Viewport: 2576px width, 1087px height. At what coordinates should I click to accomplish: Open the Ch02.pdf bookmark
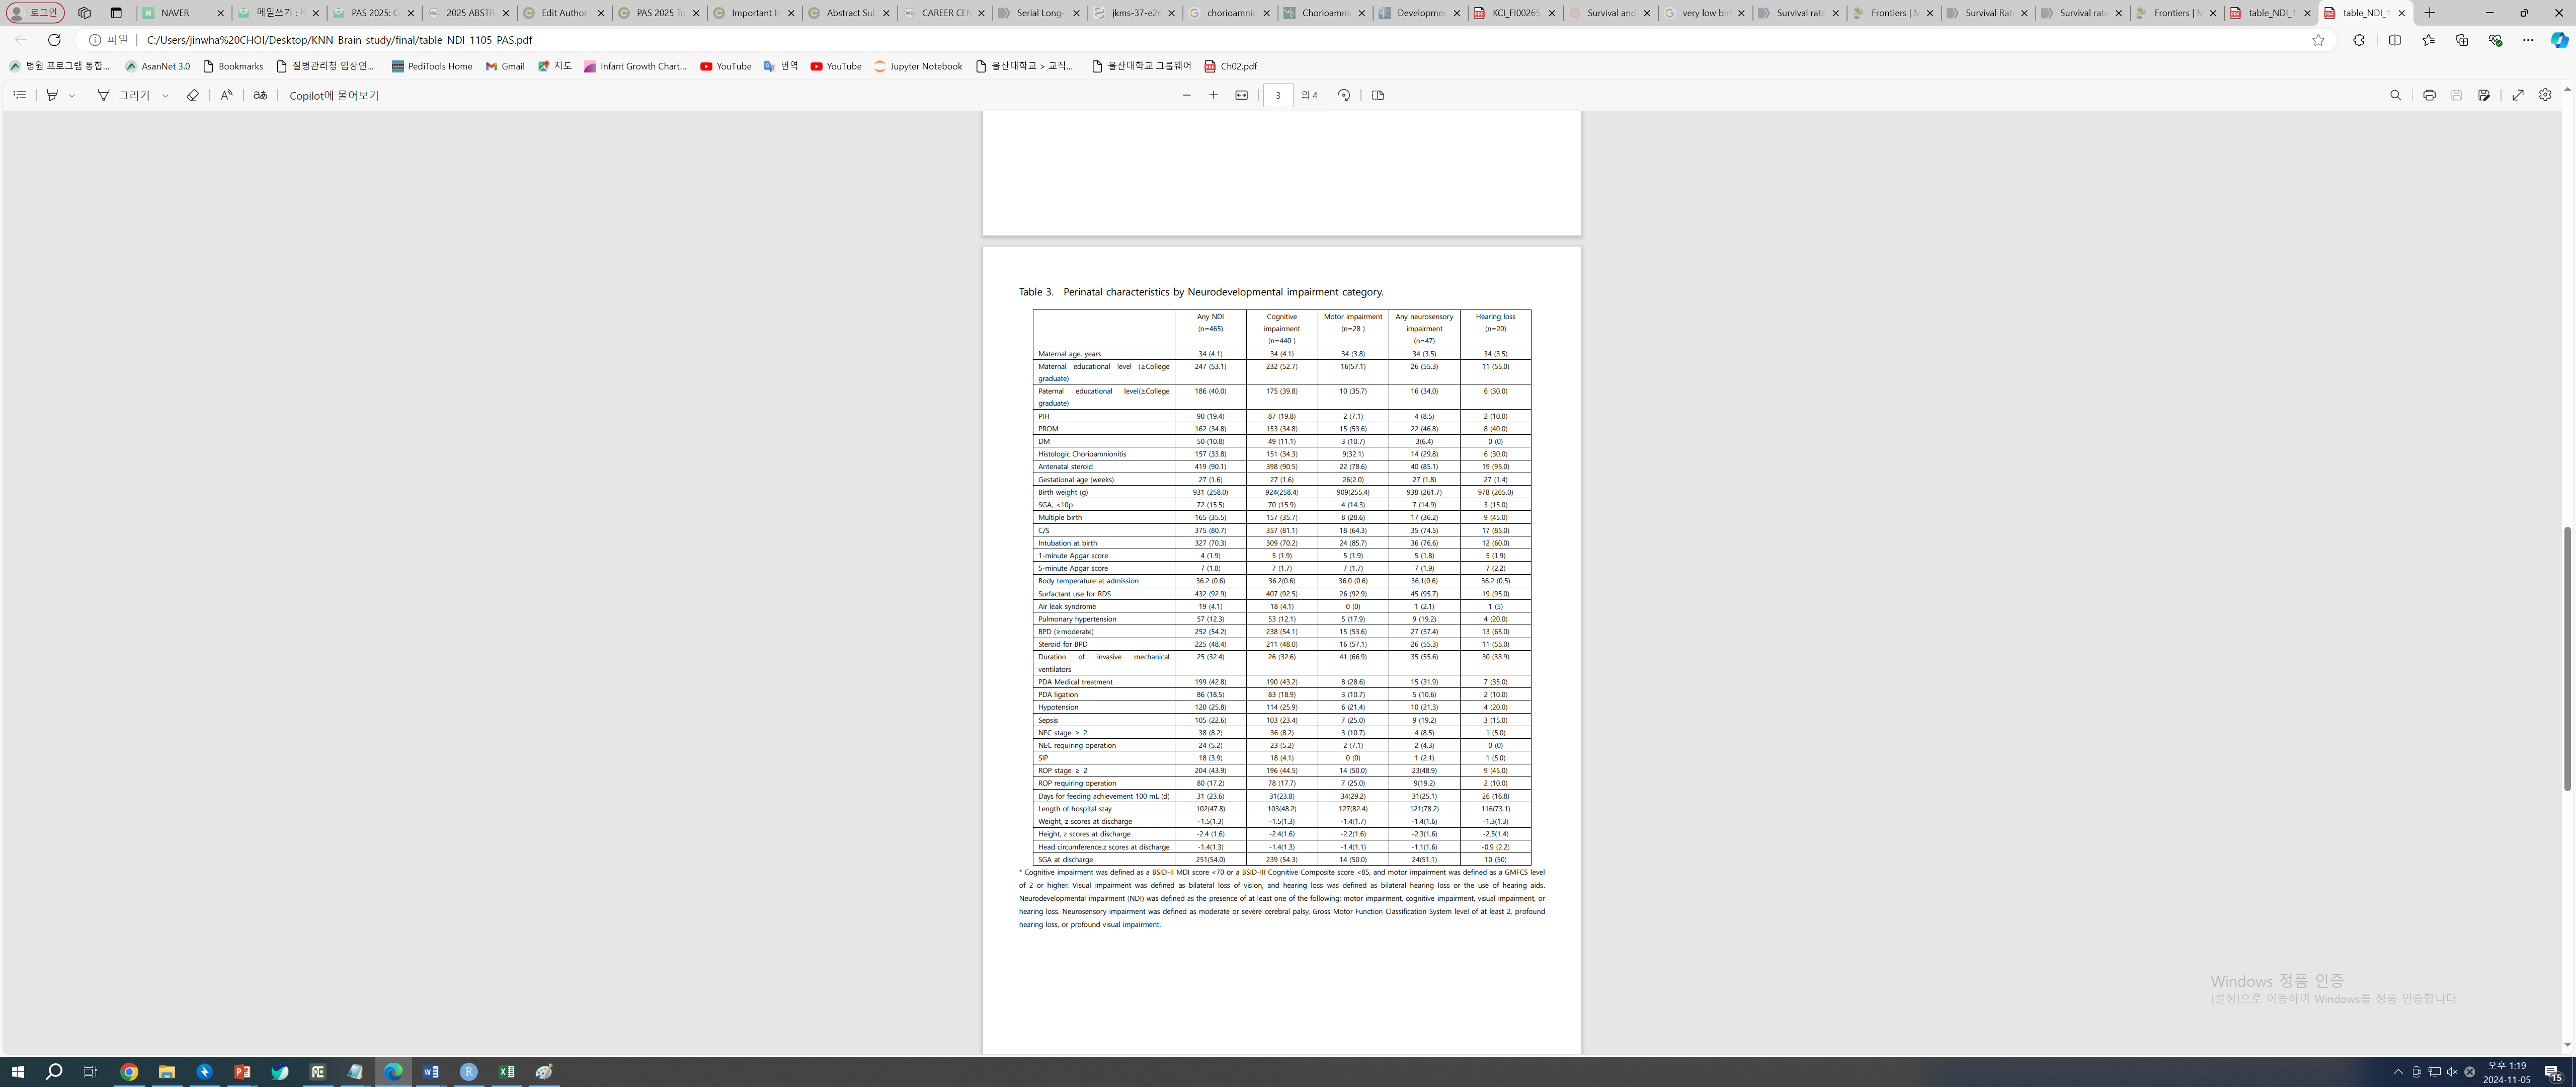(1231, 66)
